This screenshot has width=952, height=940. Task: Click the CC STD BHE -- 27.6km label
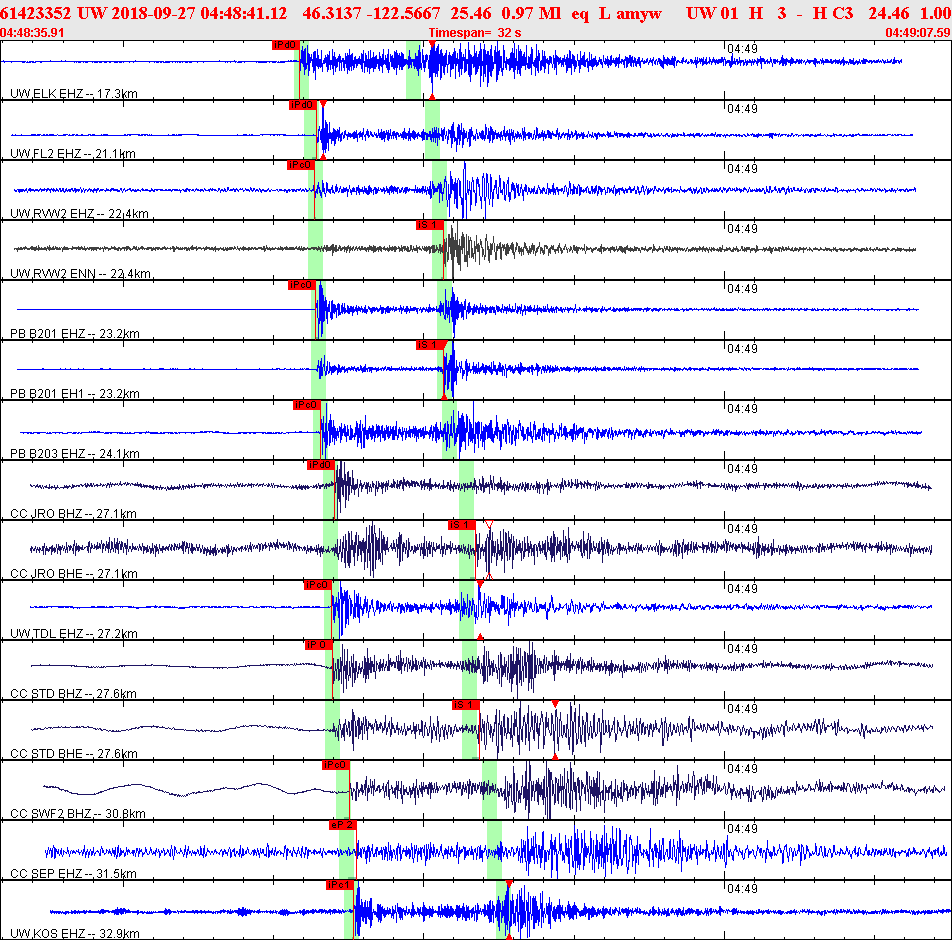pos(74,754)
